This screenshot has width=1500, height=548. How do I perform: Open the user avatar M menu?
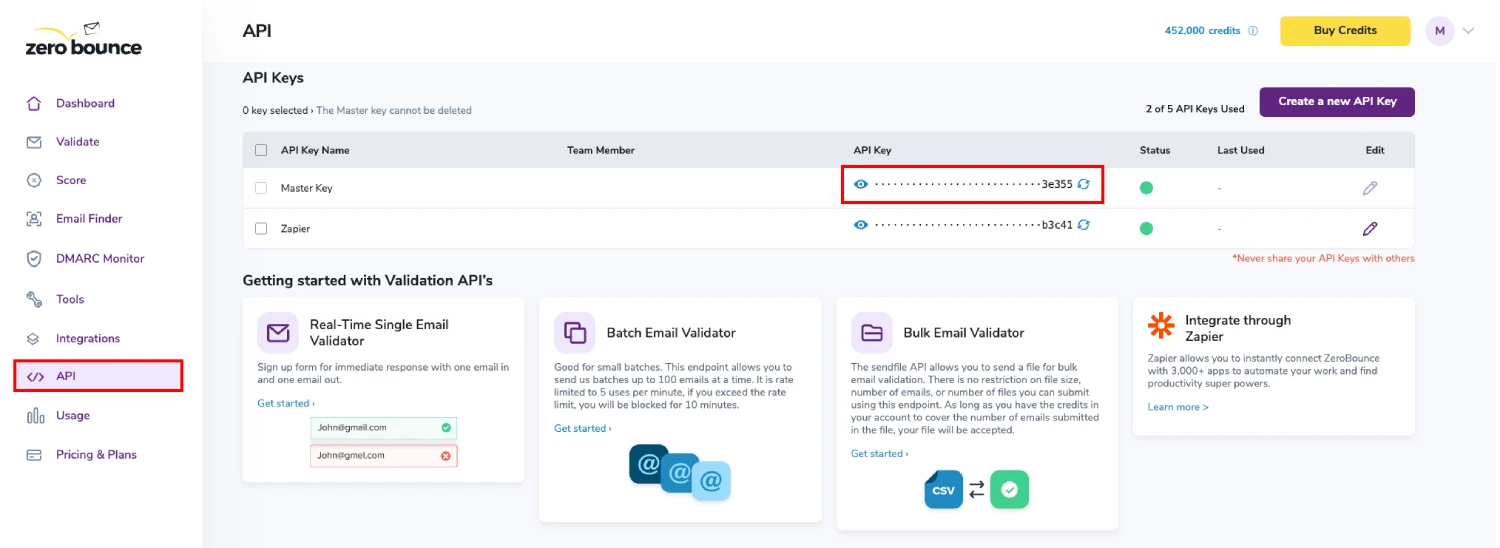(x=1439, y=31)
